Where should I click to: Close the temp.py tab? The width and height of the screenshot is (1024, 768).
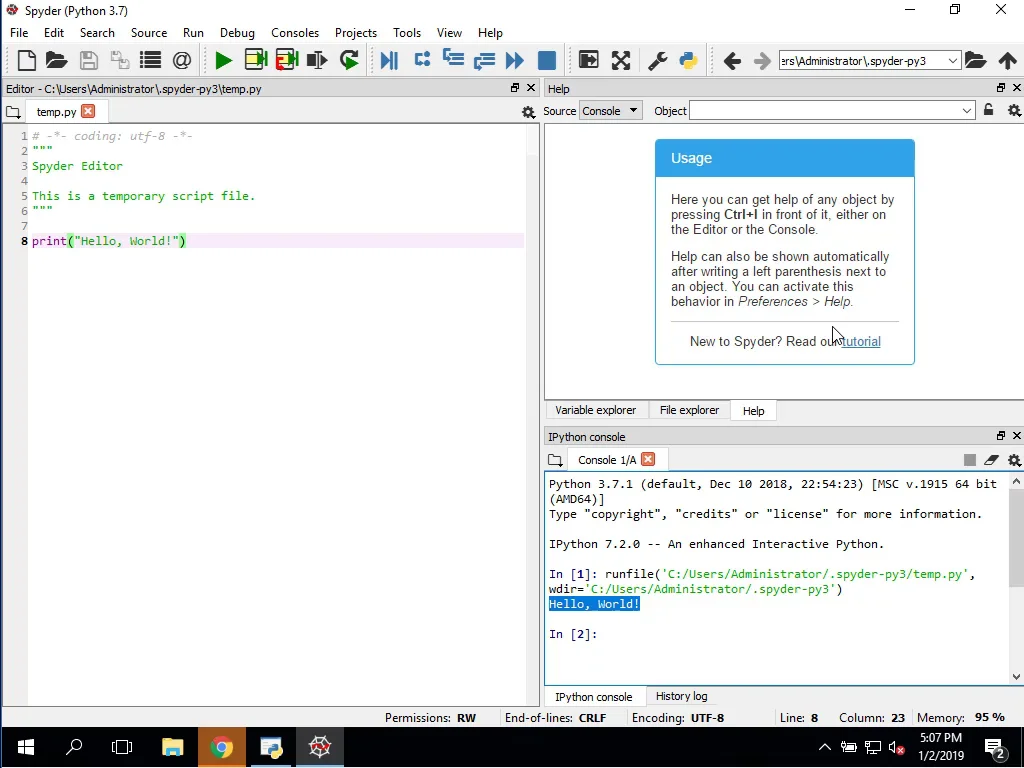(x=88, y=111)
